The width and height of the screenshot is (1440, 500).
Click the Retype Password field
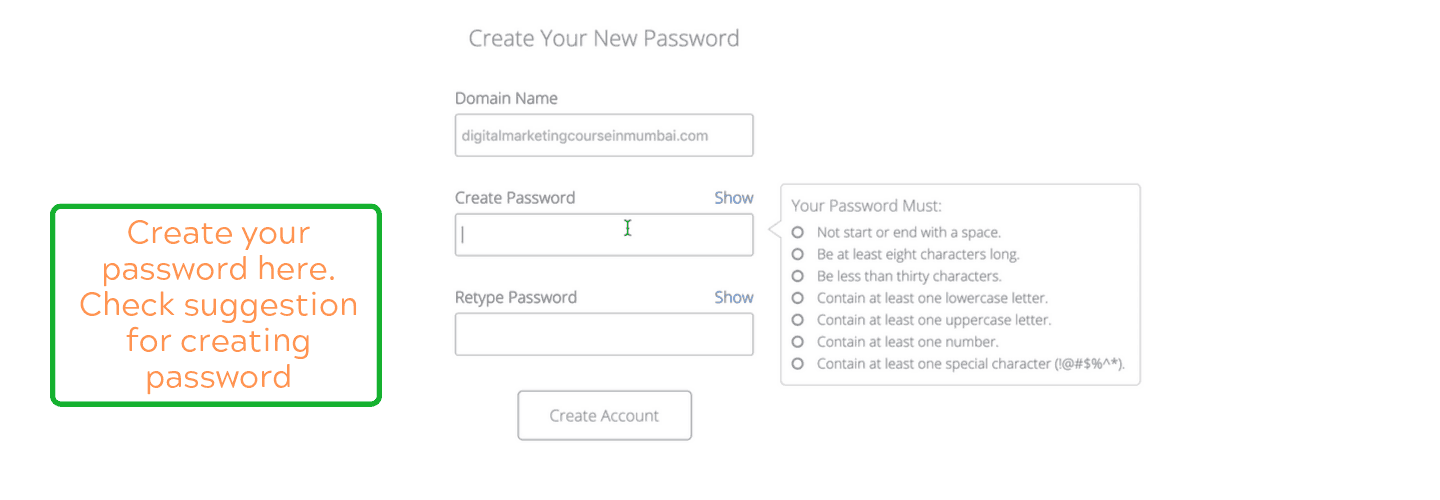click(603, 334)
